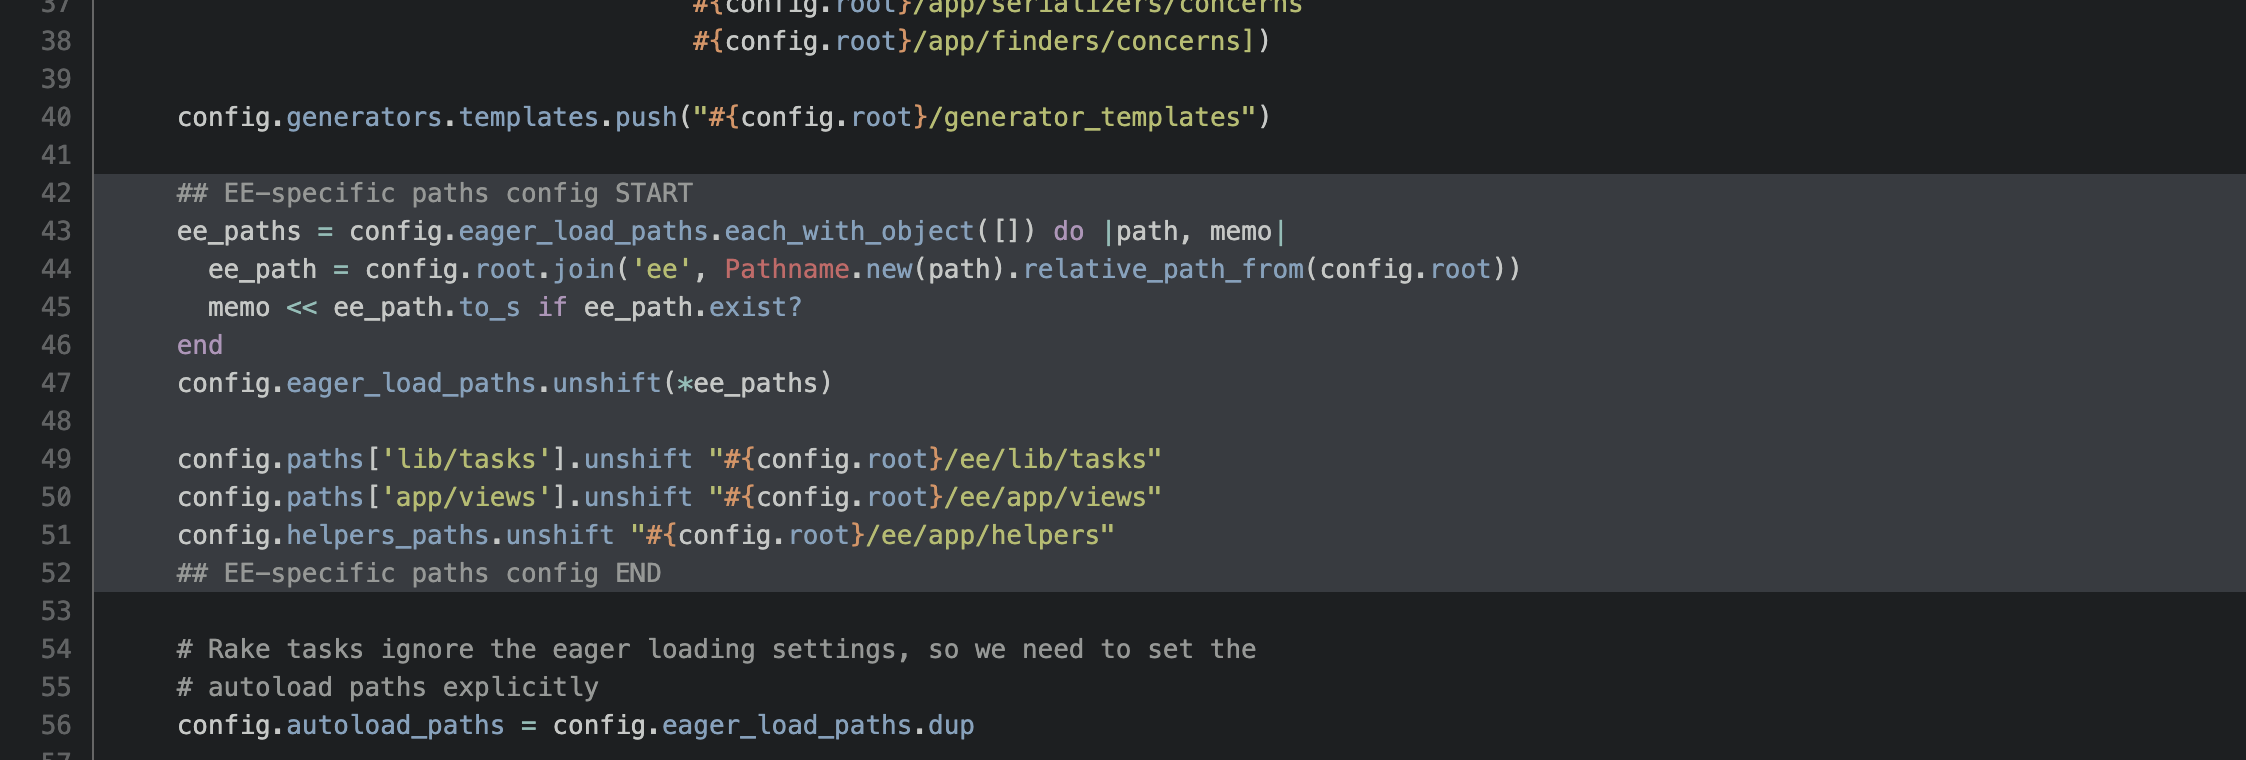Click 'paths' on line 49
This screenshot has height=760, width=2246.
(325, 459)
